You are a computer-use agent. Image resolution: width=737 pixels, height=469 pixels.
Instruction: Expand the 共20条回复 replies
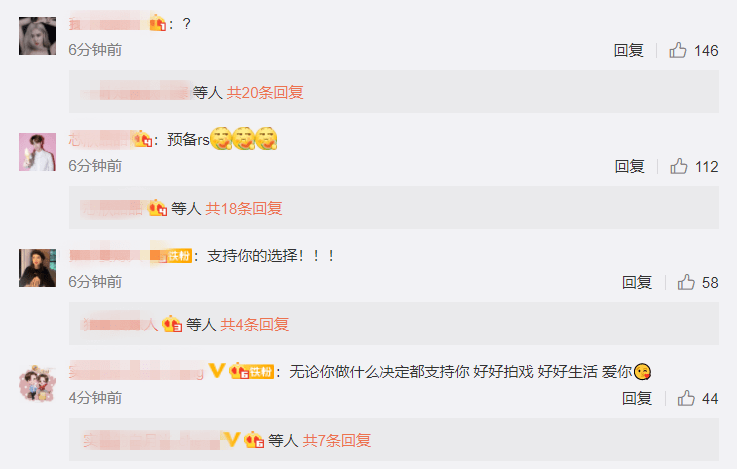point(265,93)
